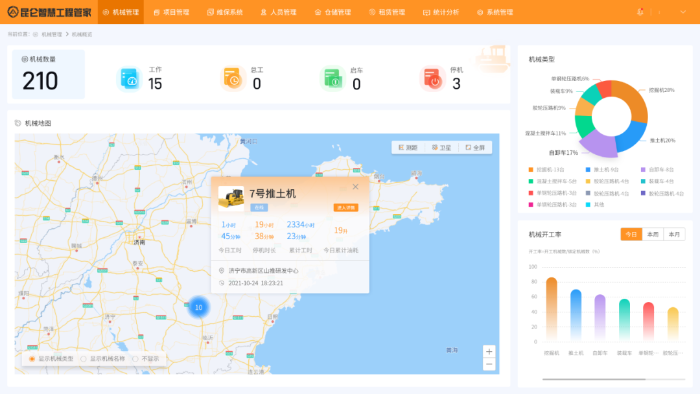The width and height of the screenshot is (700, 394).
Task: Select 显示机械类型 radio option on map
Action: (51, 359)
